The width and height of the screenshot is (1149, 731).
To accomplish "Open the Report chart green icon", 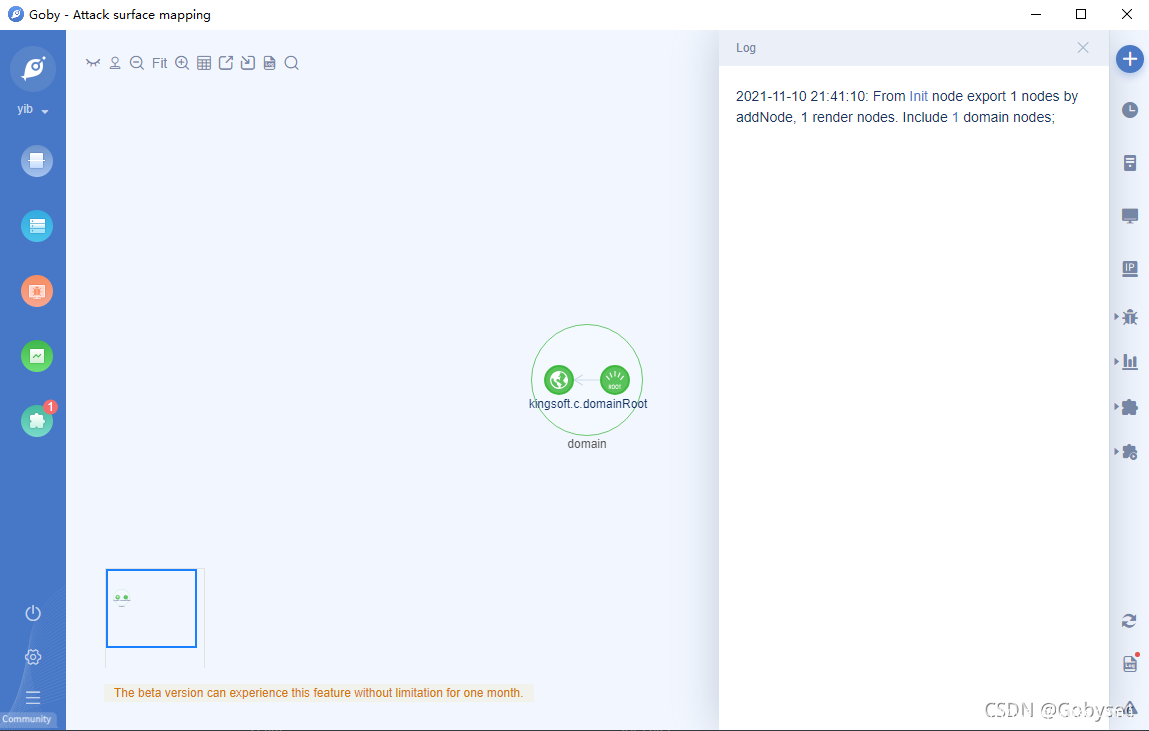I will pos(37,356).
